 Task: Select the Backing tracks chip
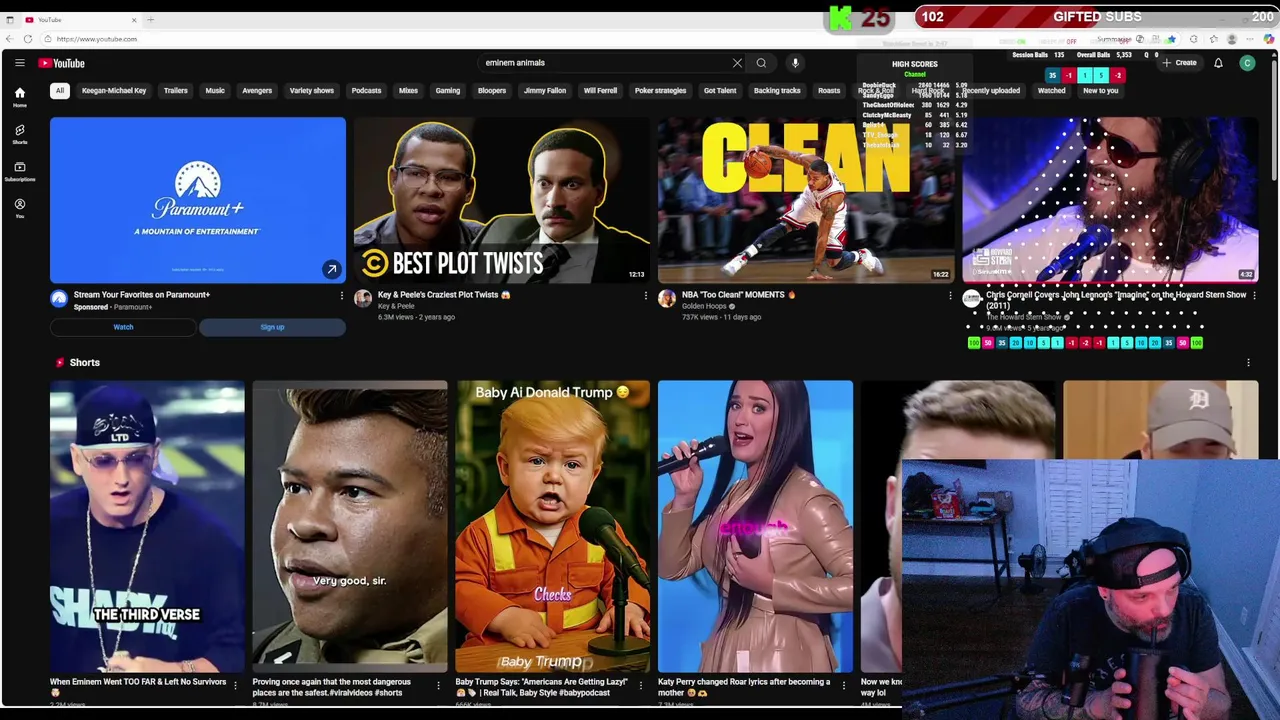777,91
